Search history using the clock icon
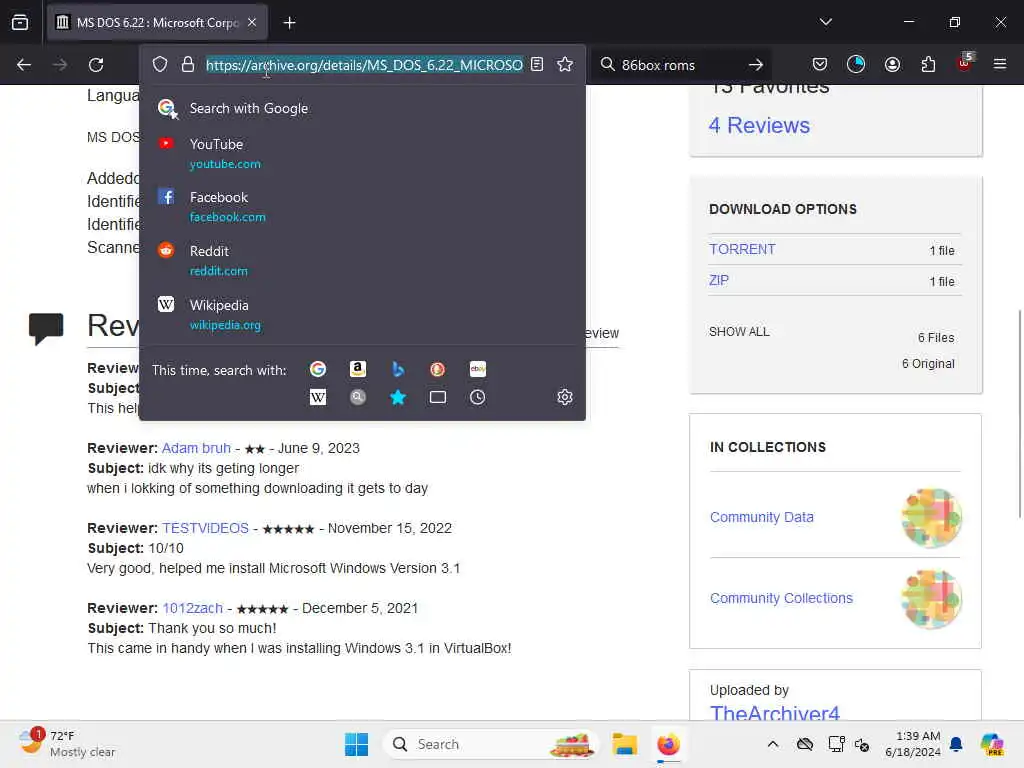 tap(477, 397)
